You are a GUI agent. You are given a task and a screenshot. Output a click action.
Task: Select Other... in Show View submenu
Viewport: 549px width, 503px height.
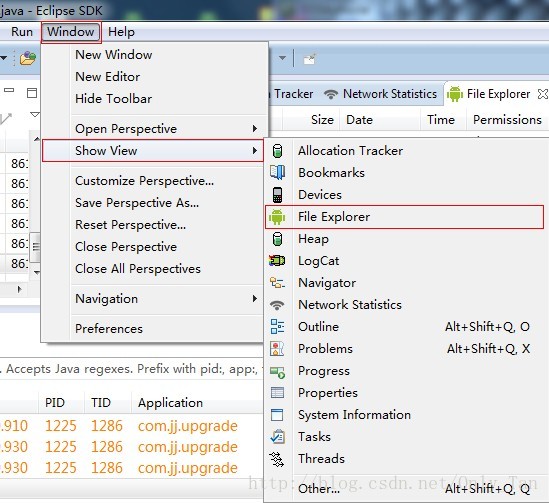(x=405, y=489)
